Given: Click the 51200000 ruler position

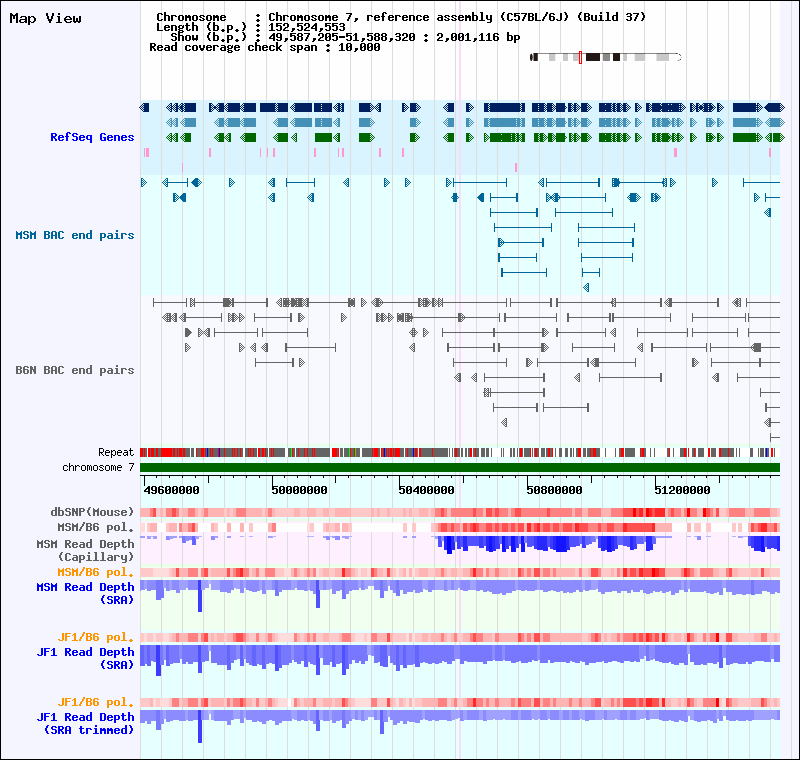Looking at the screenshot, I should [x=682, y=490].
